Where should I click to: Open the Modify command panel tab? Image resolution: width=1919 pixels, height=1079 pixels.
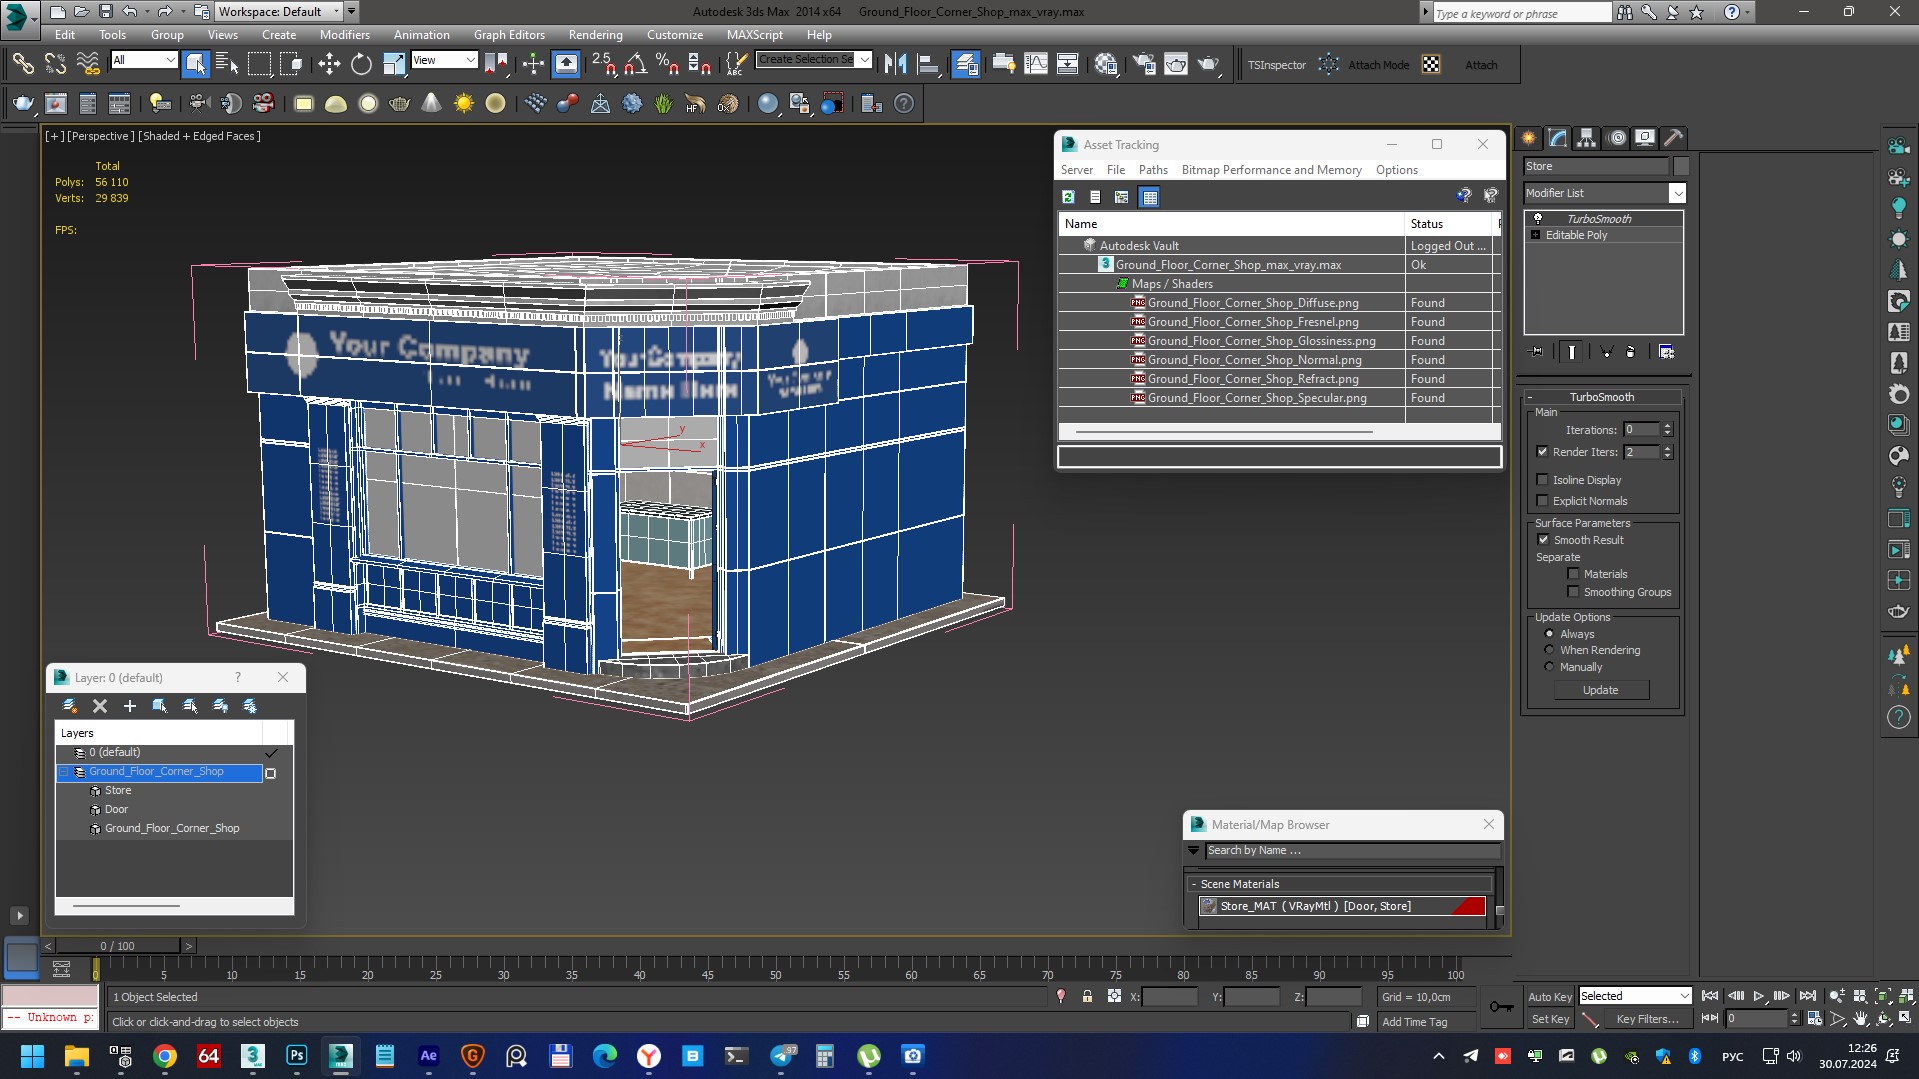[1558, 138]
